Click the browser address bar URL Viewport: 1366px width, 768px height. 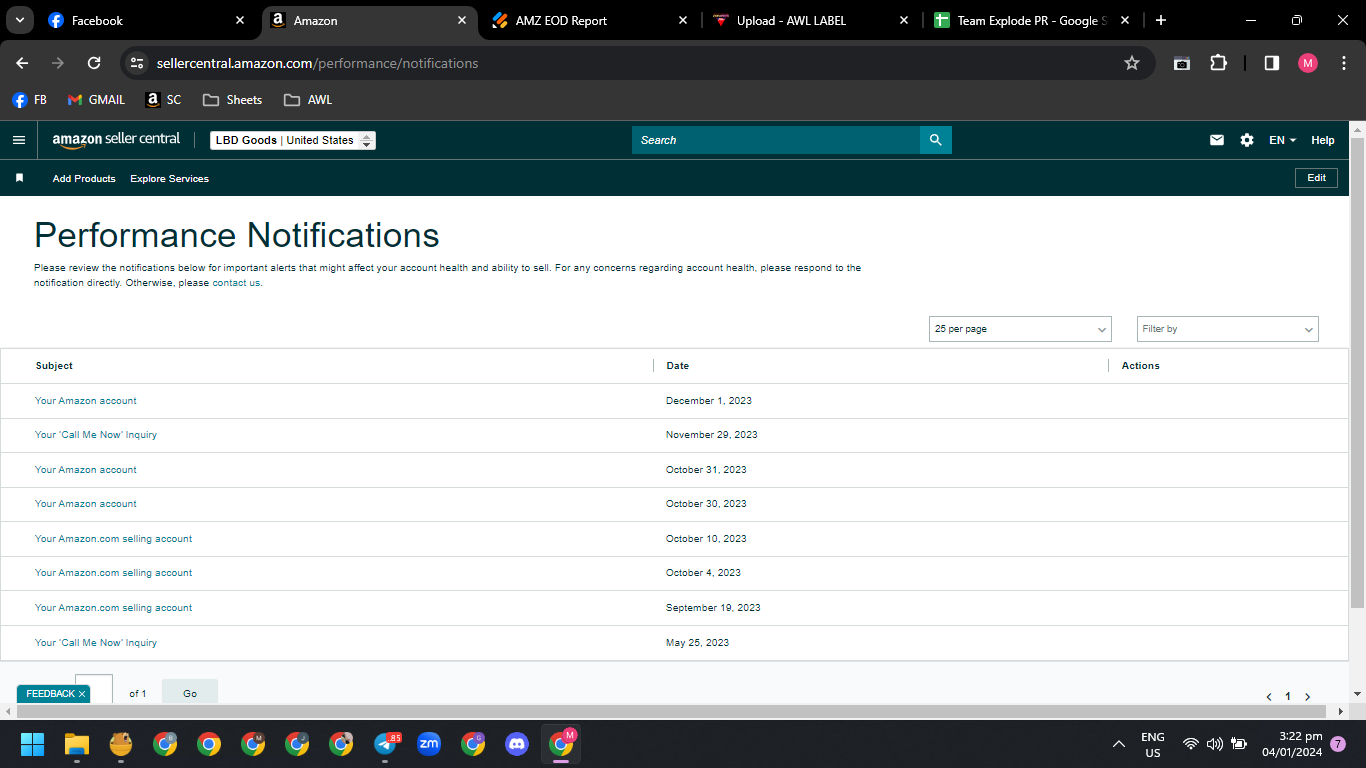[318, 63]
